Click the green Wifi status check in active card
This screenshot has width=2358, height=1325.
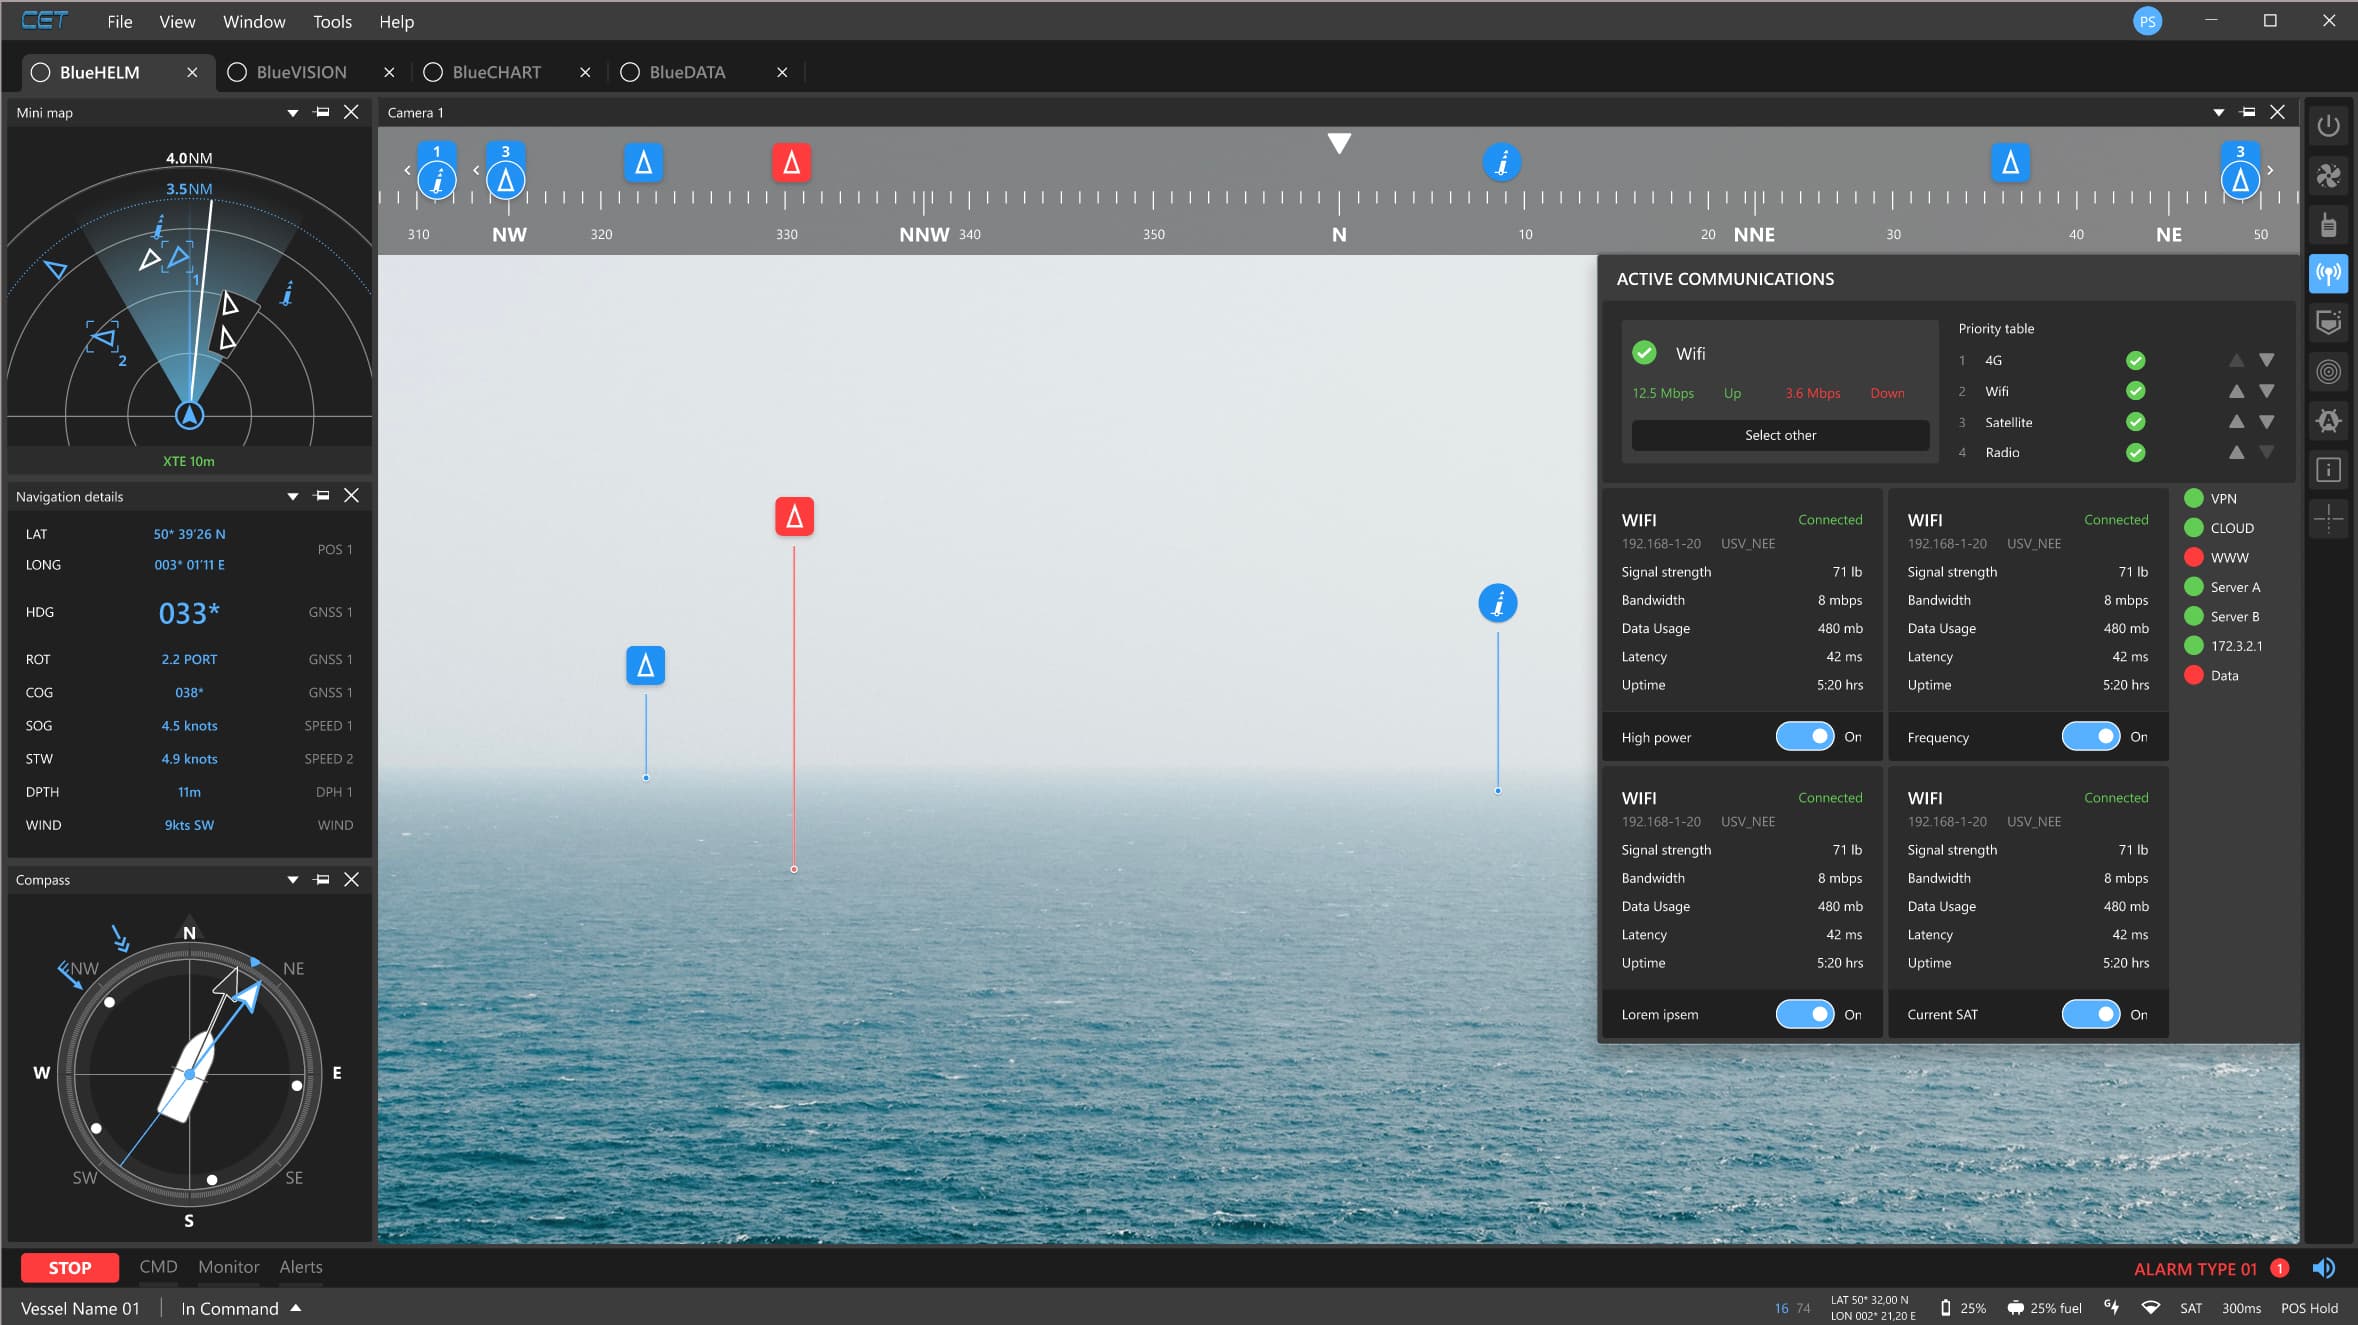click(1644, 353)
